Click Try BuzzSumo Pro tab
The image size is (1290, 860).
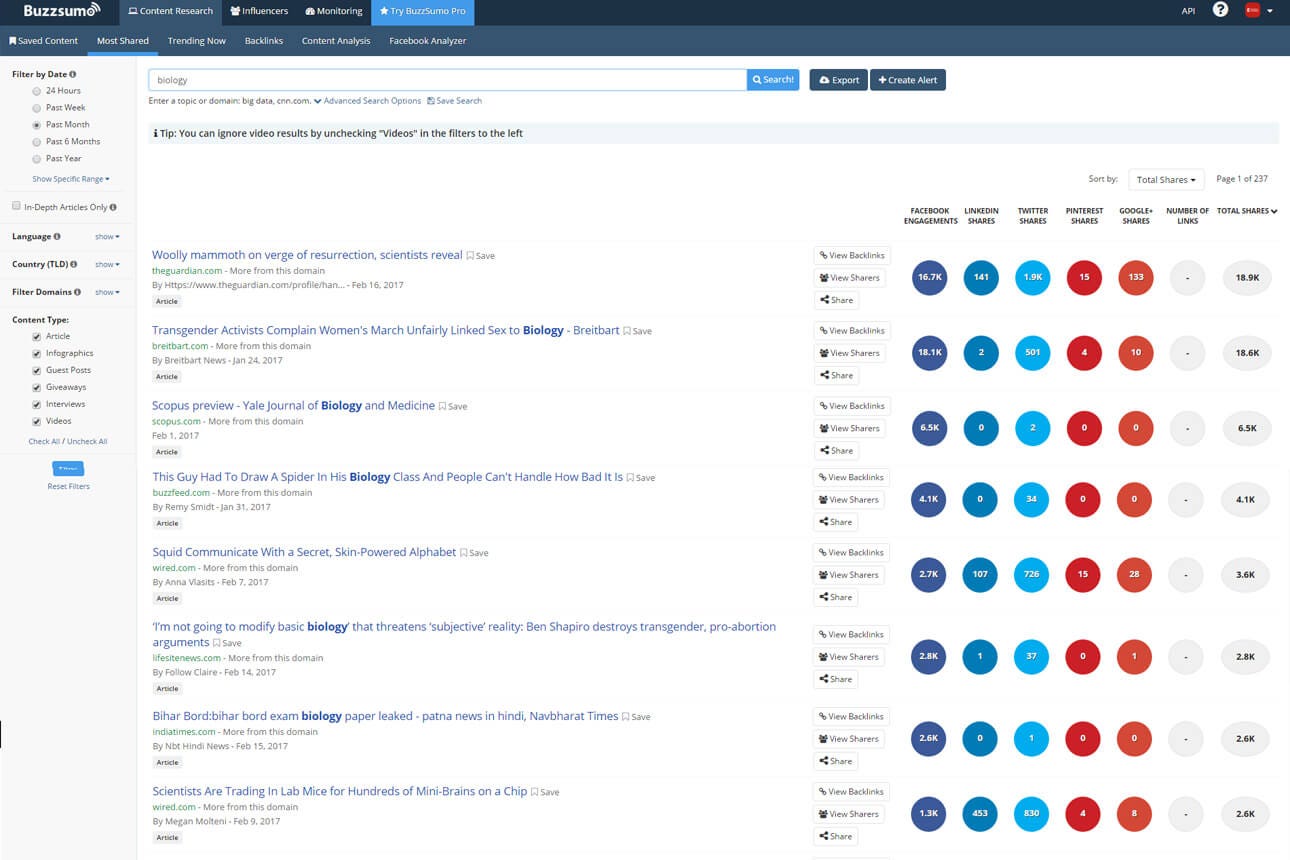click(x=421, y=11)
